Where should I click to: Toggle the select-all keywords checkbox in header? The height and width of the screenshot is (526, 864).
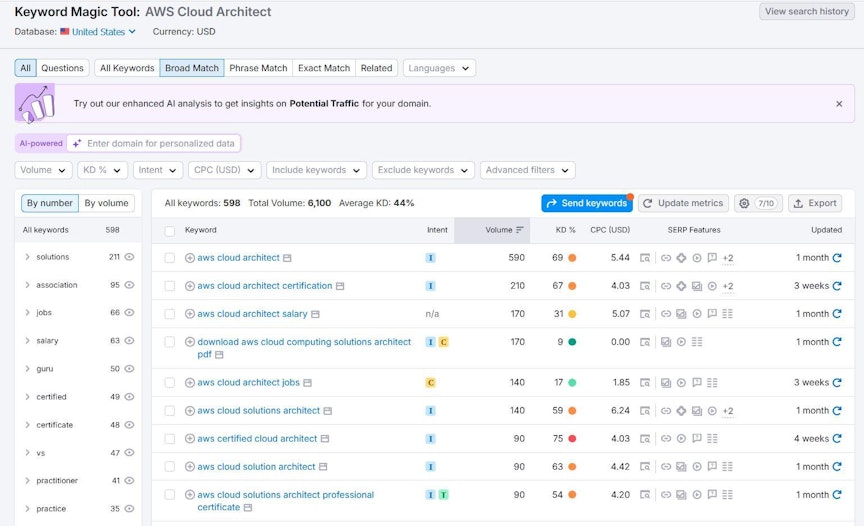click(170, 230)
